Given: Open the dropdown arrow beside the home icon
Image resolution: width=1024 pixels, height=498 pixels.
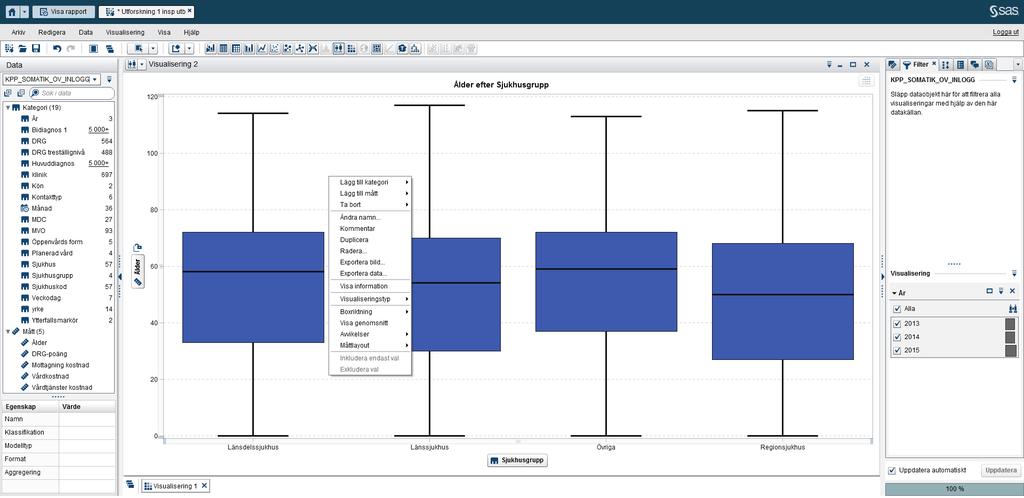Looking at the screenshot, I should click(24, 12).
